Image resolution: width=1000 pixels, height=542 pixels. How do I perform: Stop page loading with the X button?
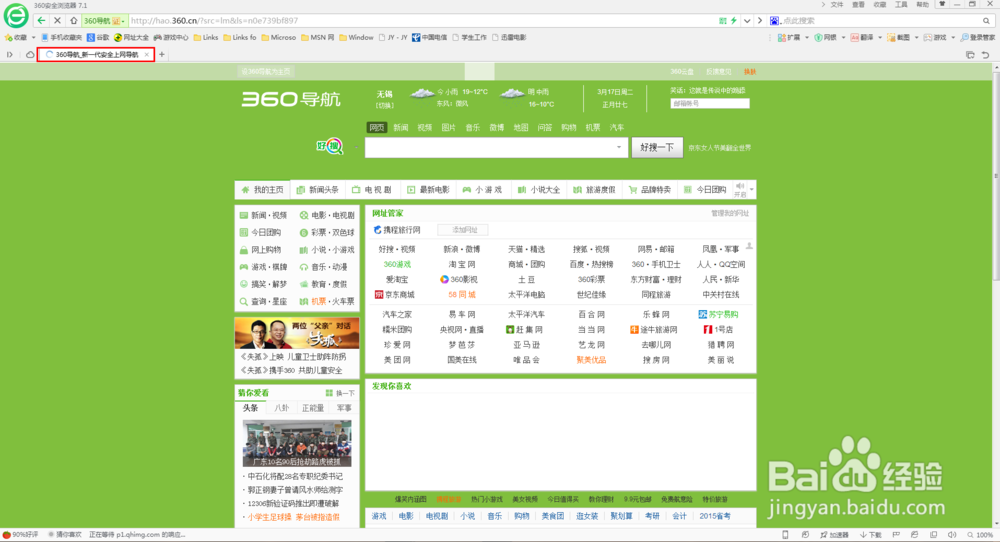pos(57,20)
